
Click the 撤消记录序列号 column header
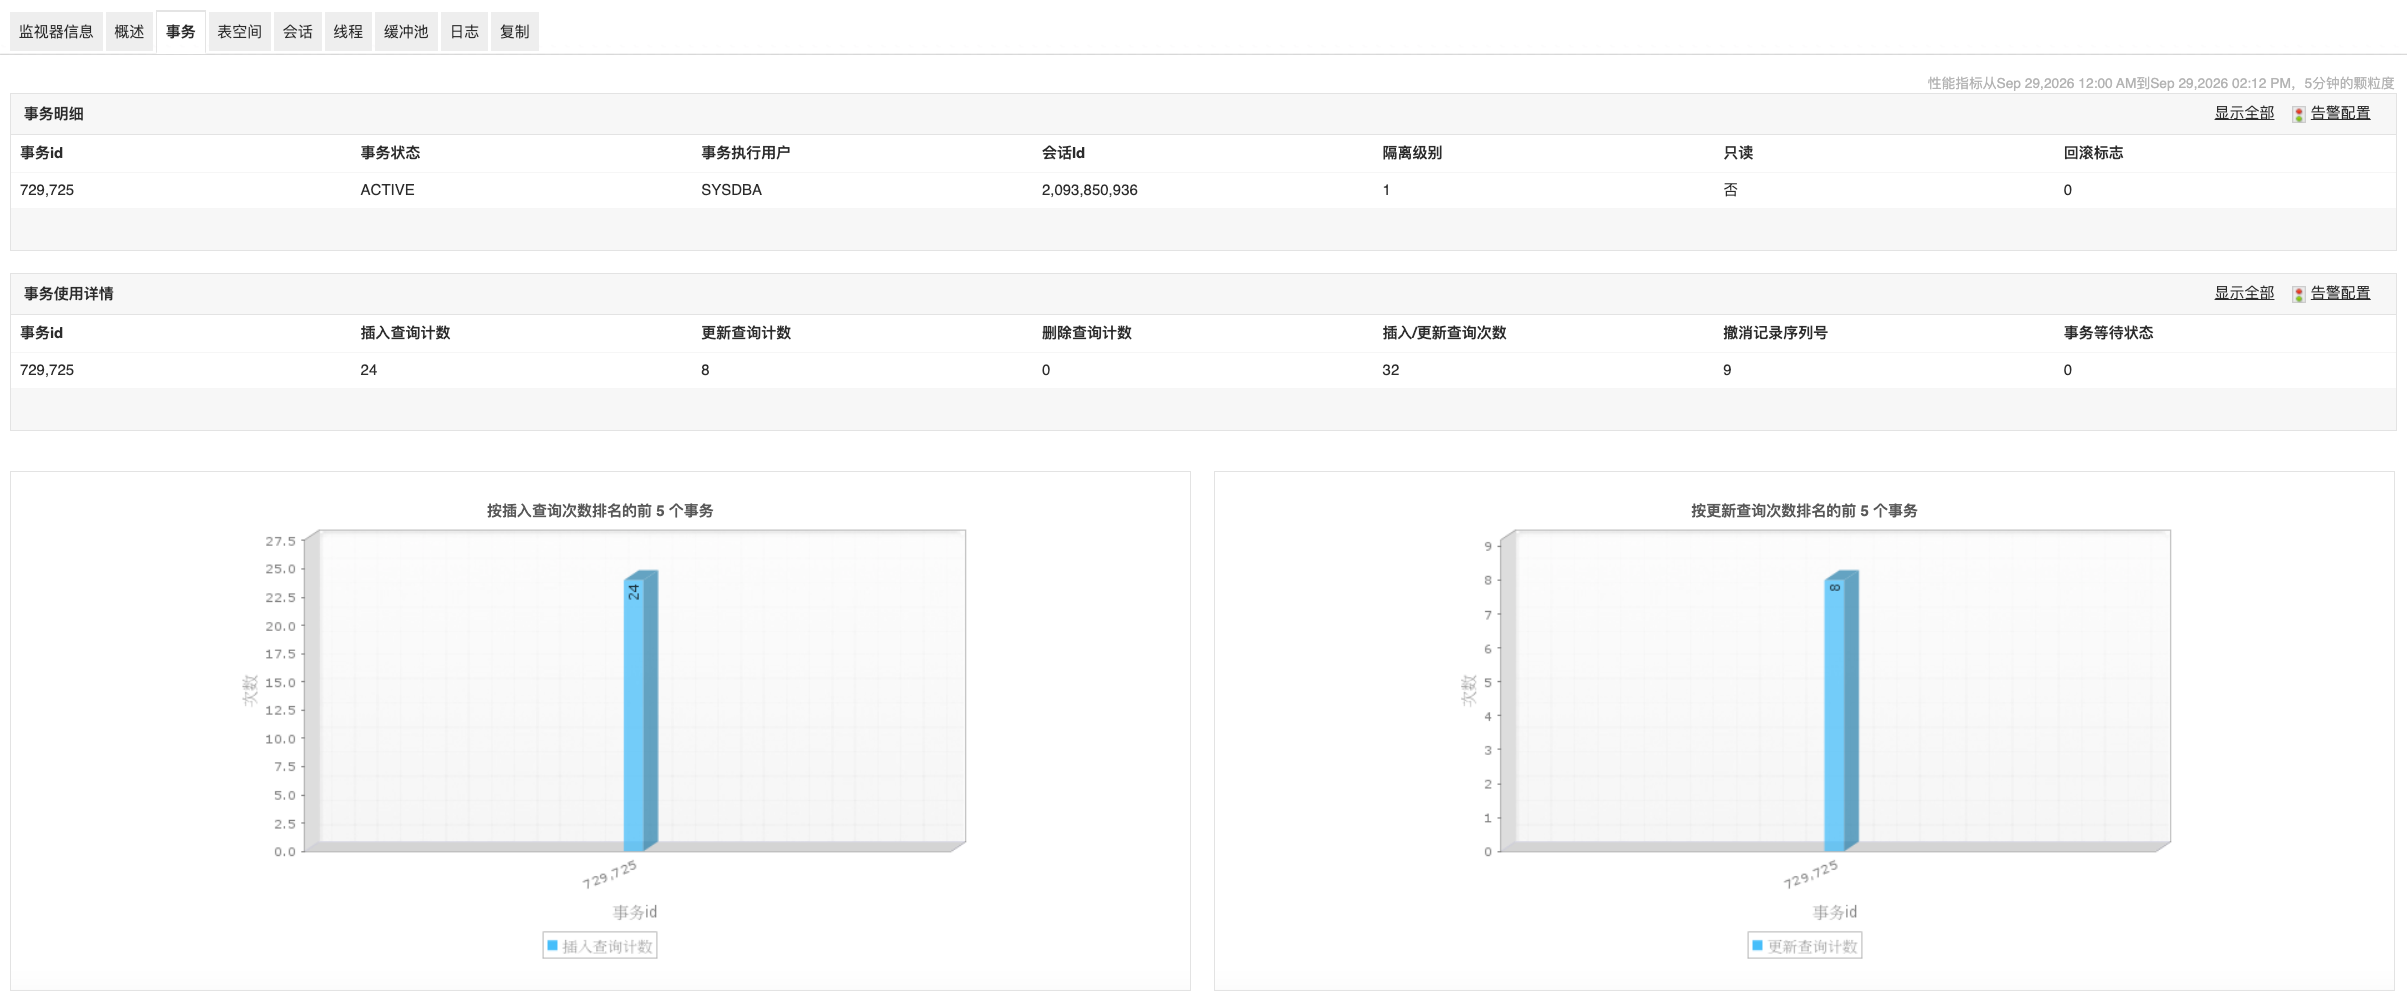tap(1775, 333)
